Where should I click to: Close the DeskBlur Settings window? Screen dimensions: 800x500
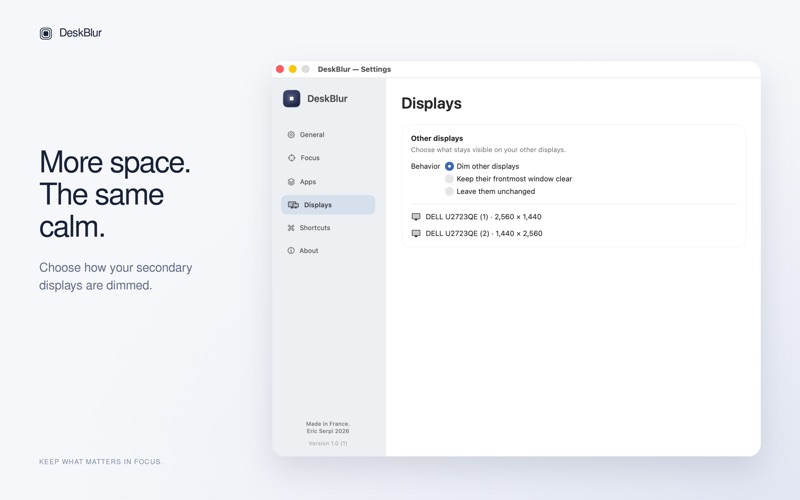click(x=280, y=69)
